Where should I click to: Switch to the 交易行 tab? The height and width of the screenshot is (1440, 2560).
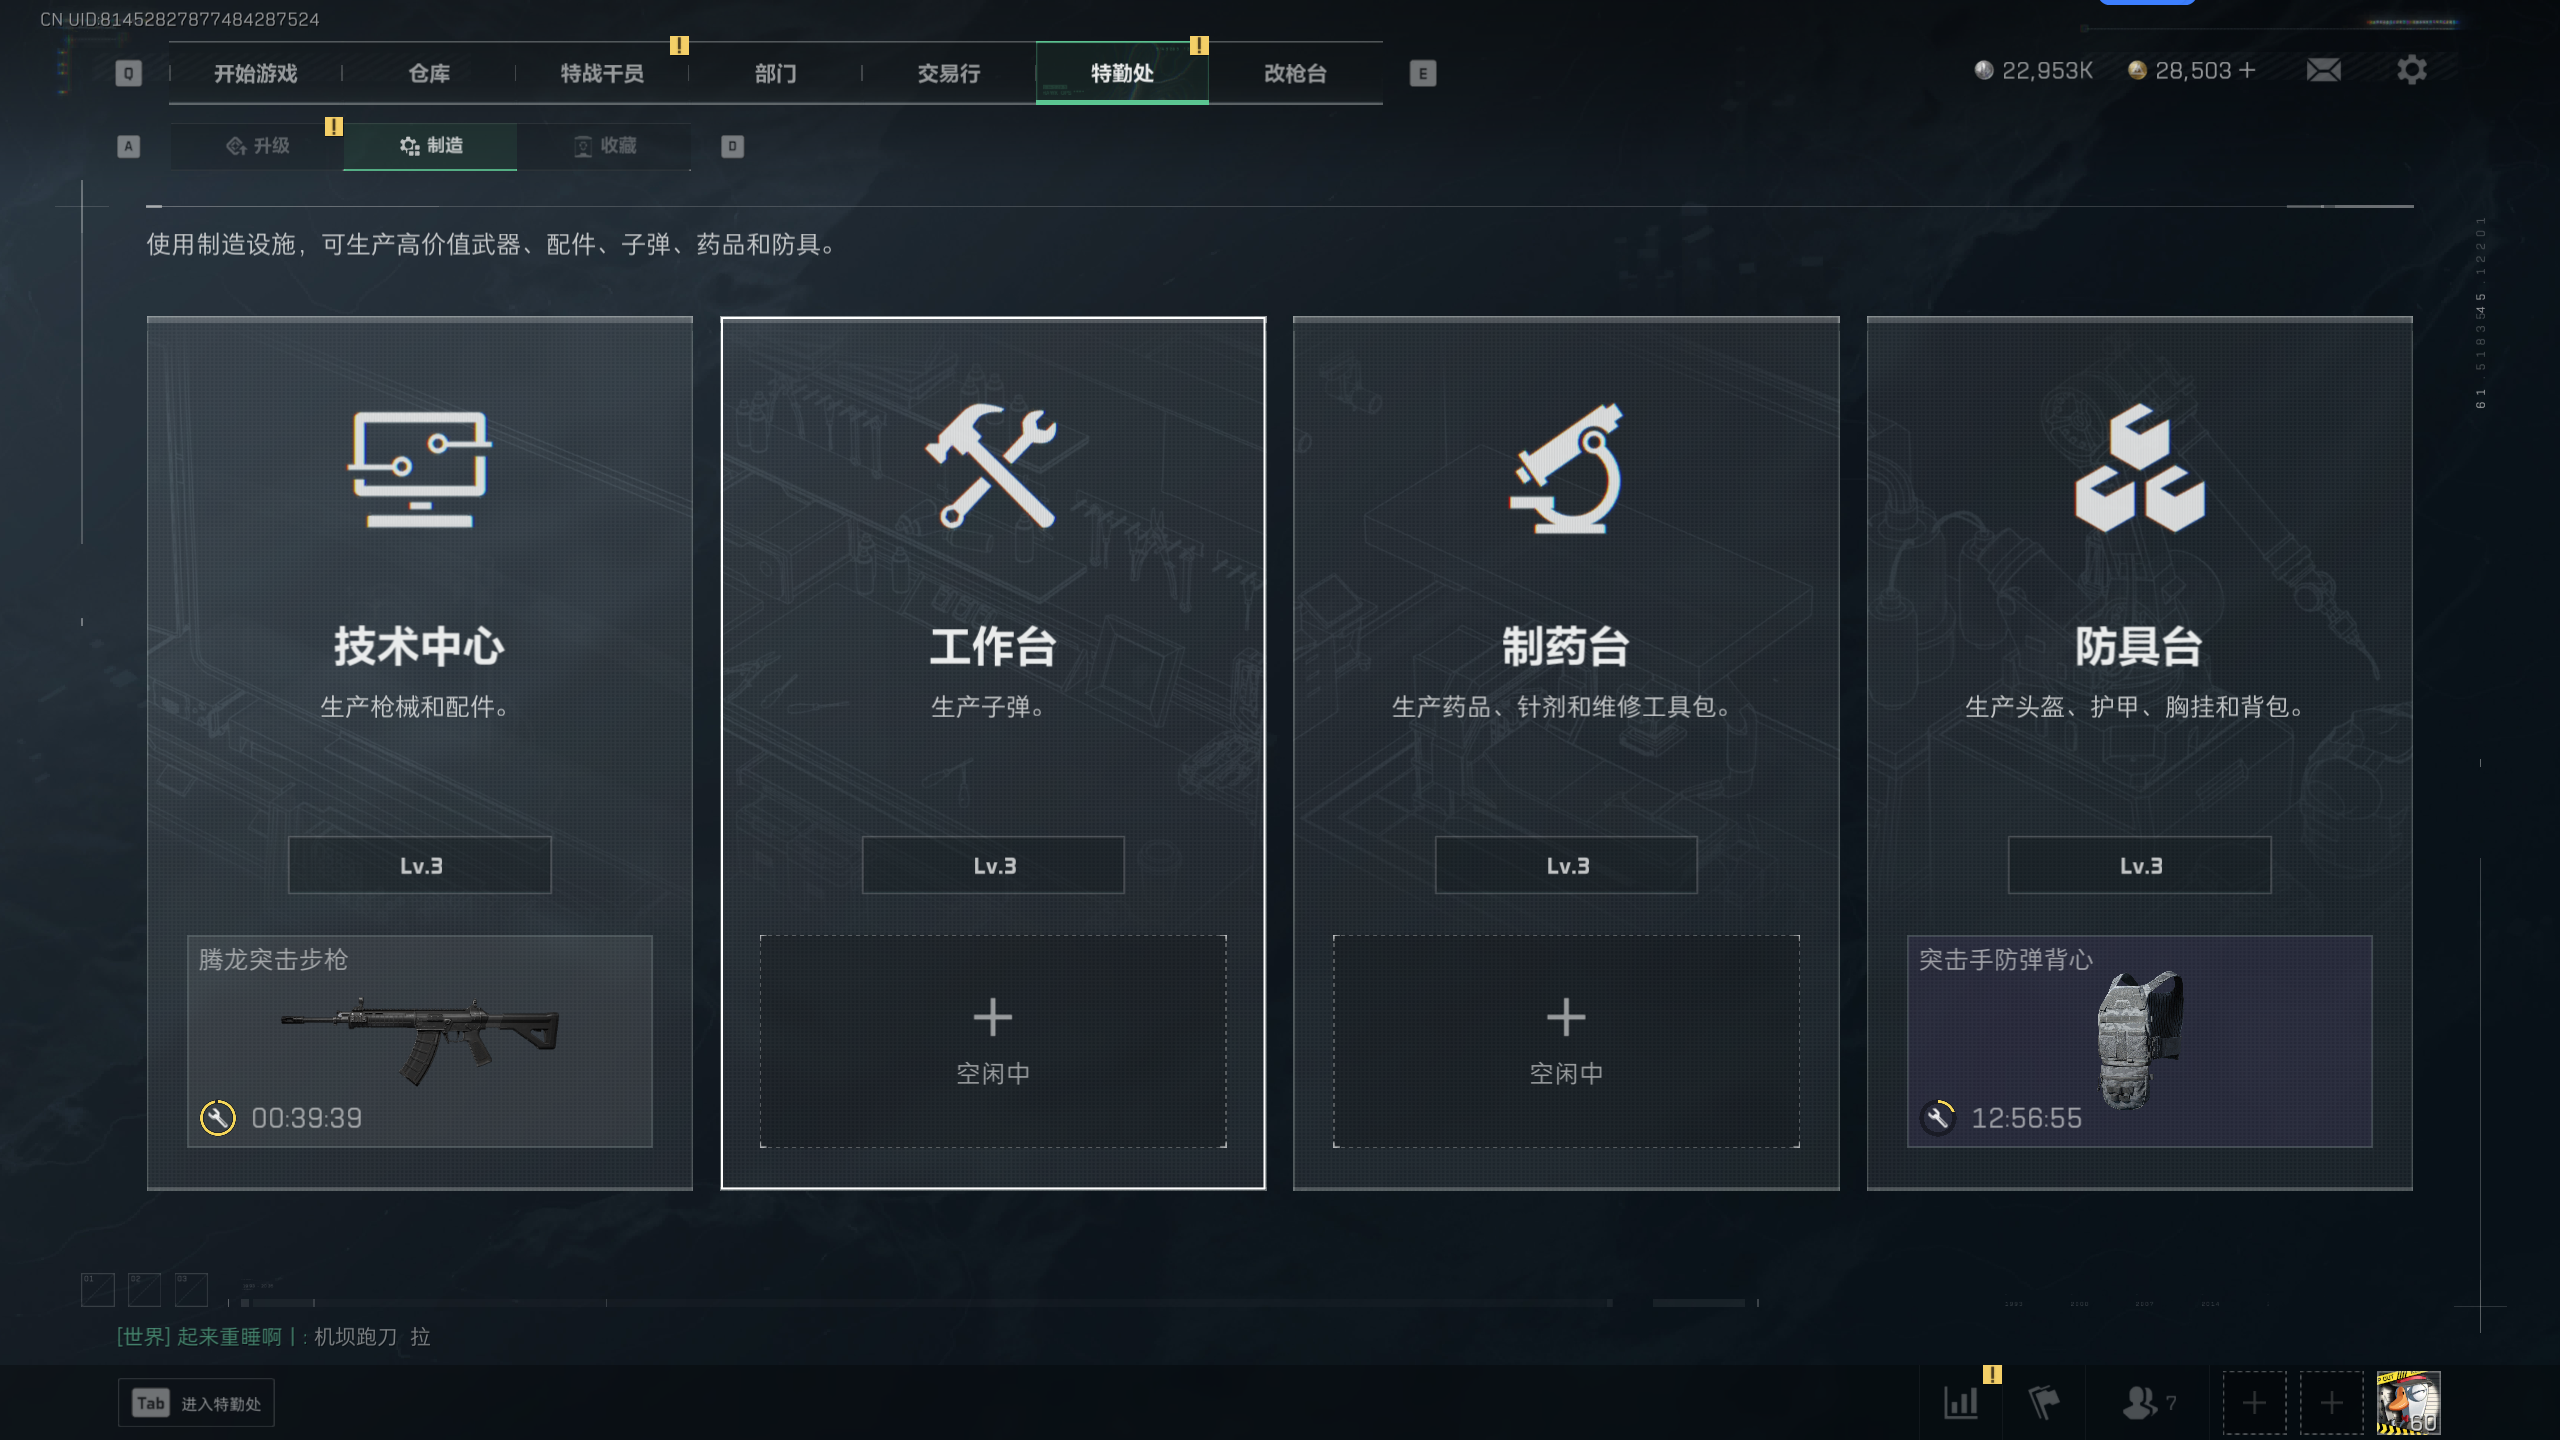(949, 73)
